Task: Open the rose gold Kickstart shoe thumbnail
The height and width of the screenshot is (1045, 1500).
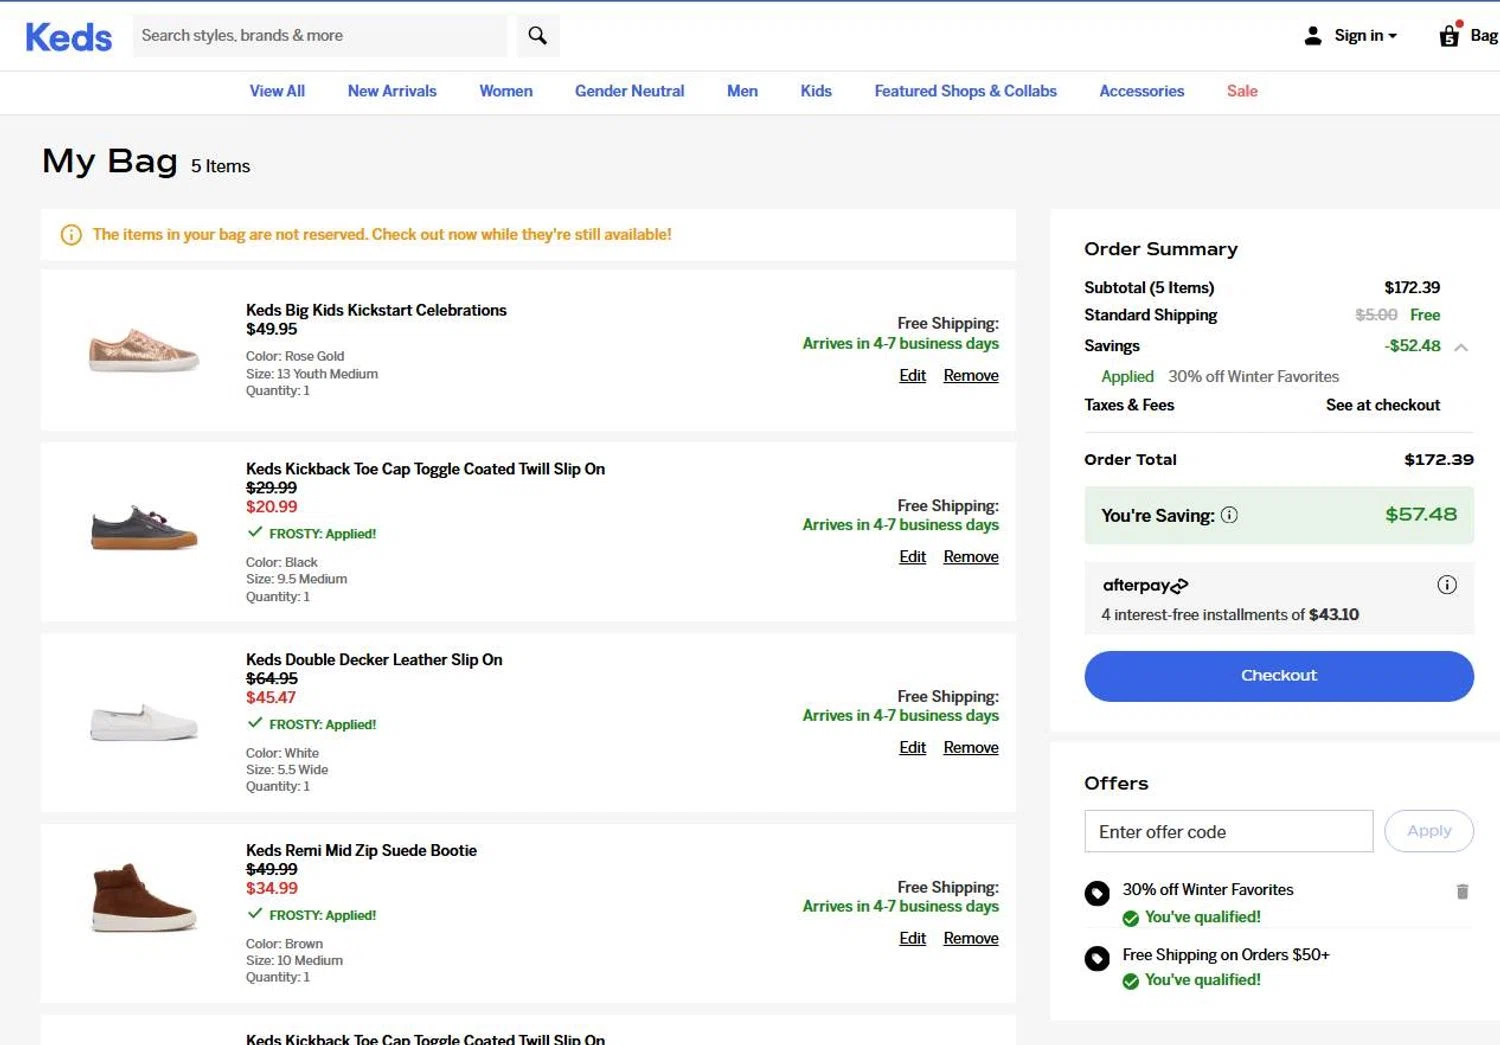Action: [144, 350]
